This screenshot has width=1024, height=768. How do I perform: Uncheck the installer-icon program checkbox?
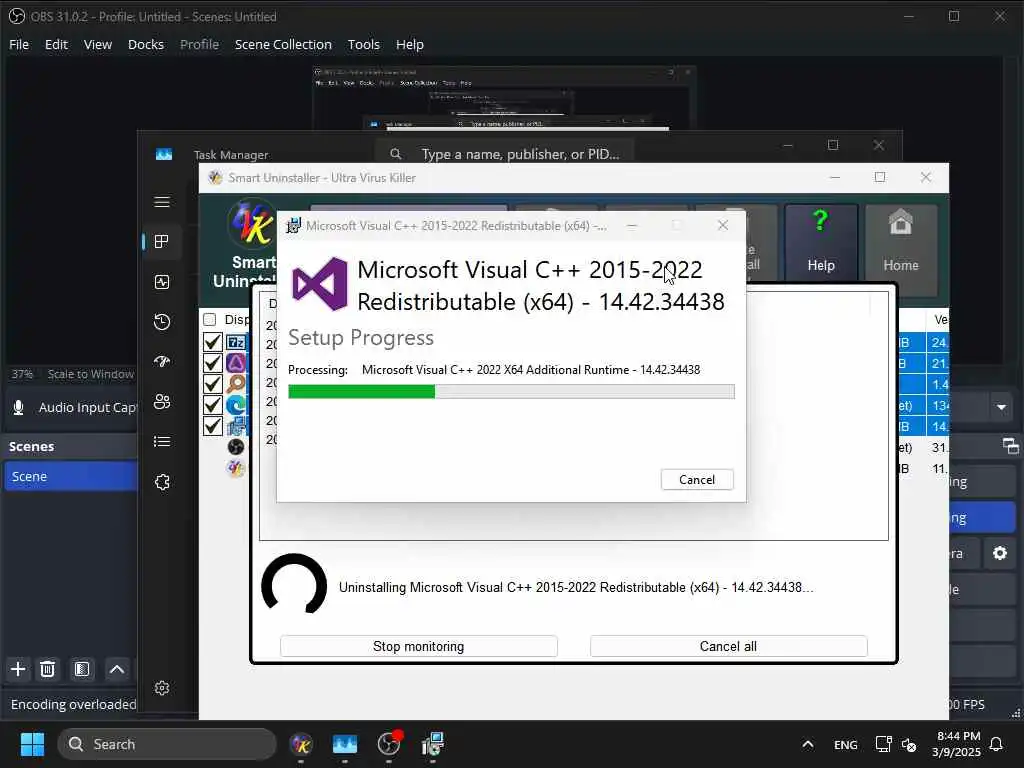point(212,426)
